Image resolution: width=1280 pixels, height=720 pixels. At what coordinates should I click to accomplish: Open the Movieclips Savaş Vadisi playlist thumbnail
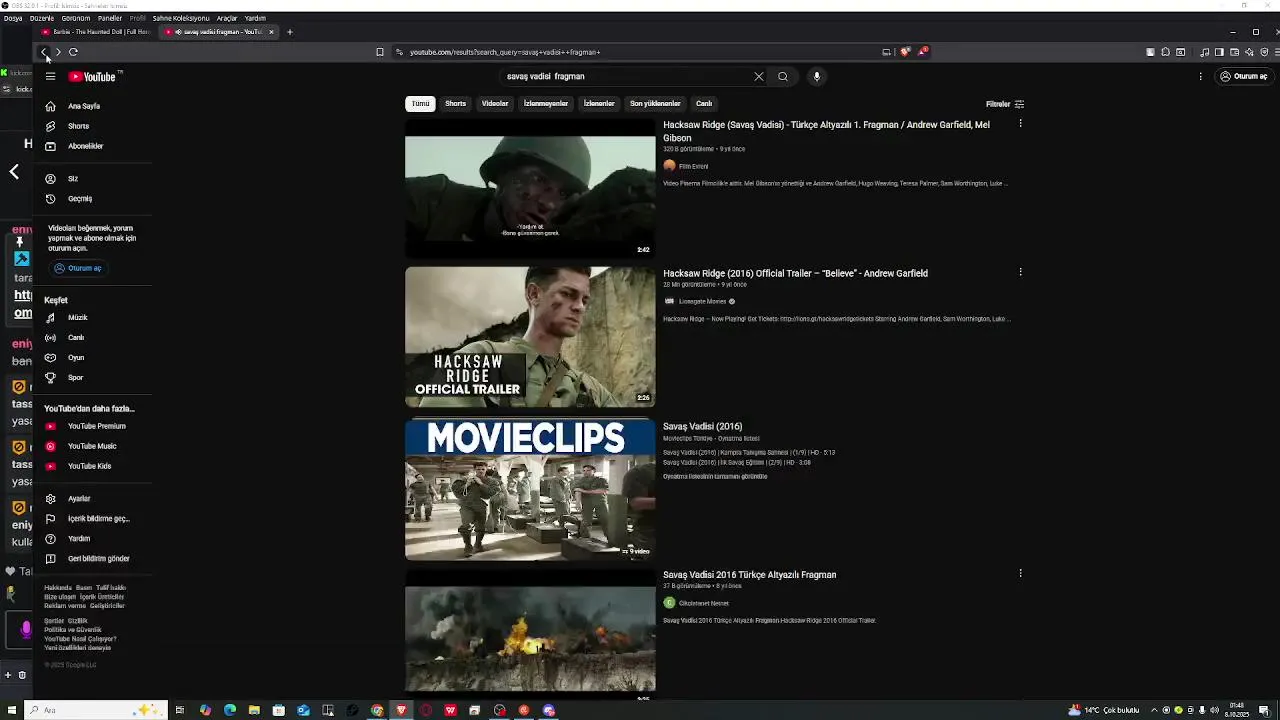(x=530, y=489)
